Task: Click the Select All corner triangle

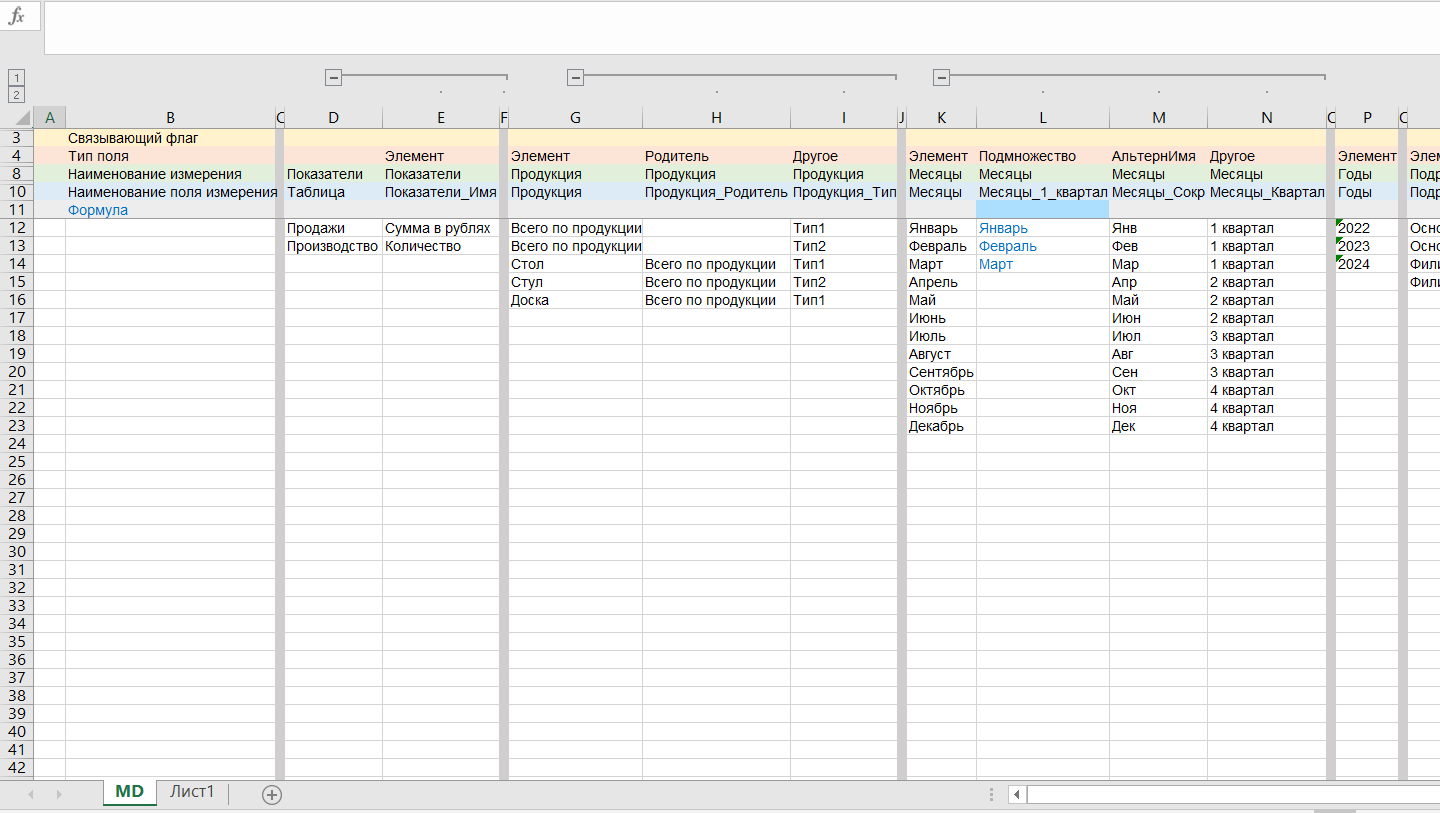Action: pos(17,118)
